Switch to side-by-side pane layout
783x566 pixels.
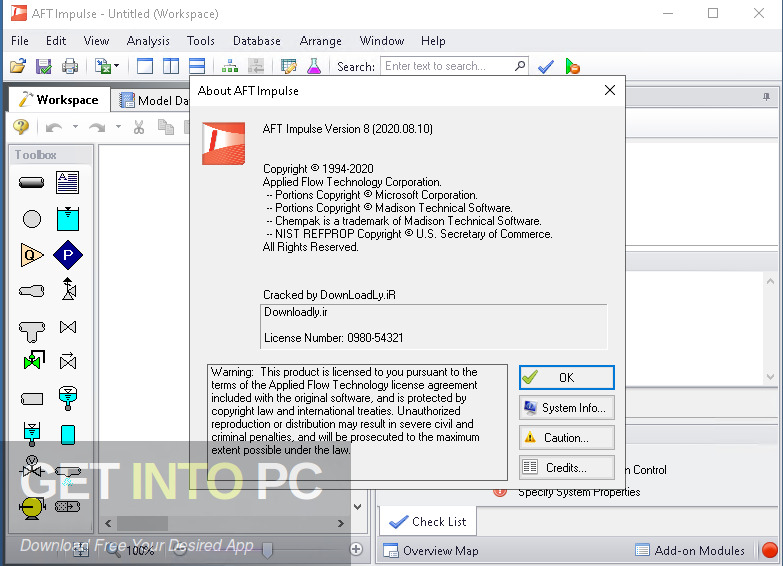pos(171,66)
